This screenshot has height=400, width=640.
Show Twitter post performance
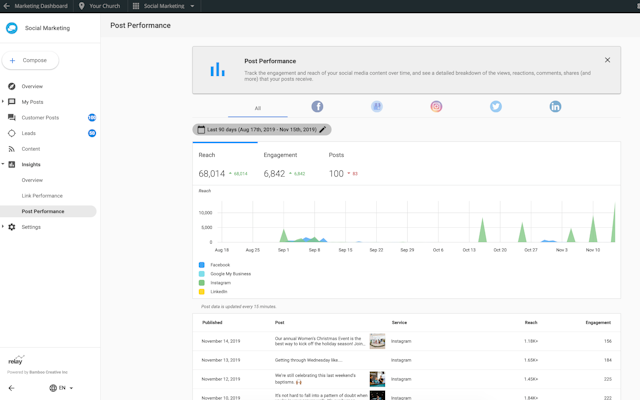[495, 106]
